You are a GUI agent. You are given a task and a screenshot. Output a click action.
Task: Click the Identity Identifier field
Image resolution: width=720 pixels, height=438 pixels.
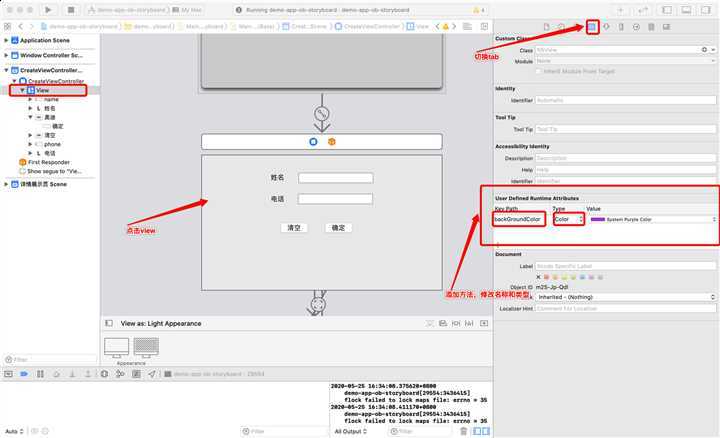click(x=625, y=100)
